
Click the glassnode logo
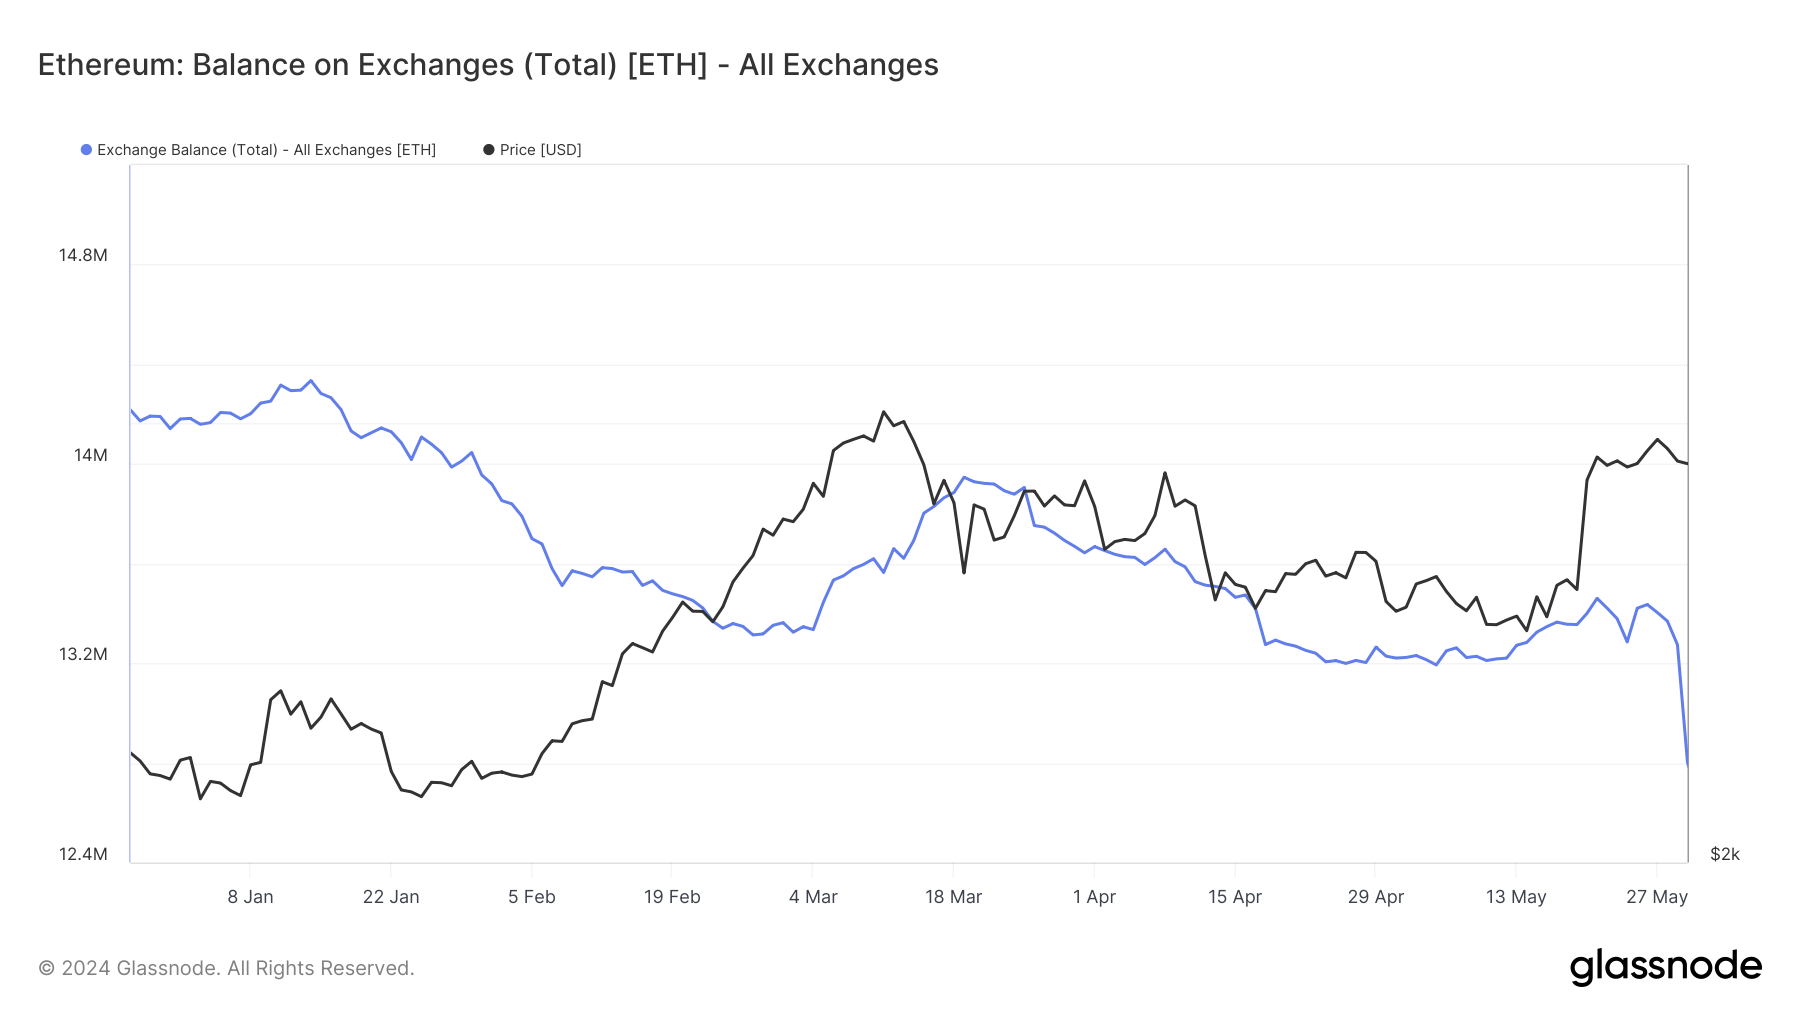click(x=1665, y=967)
